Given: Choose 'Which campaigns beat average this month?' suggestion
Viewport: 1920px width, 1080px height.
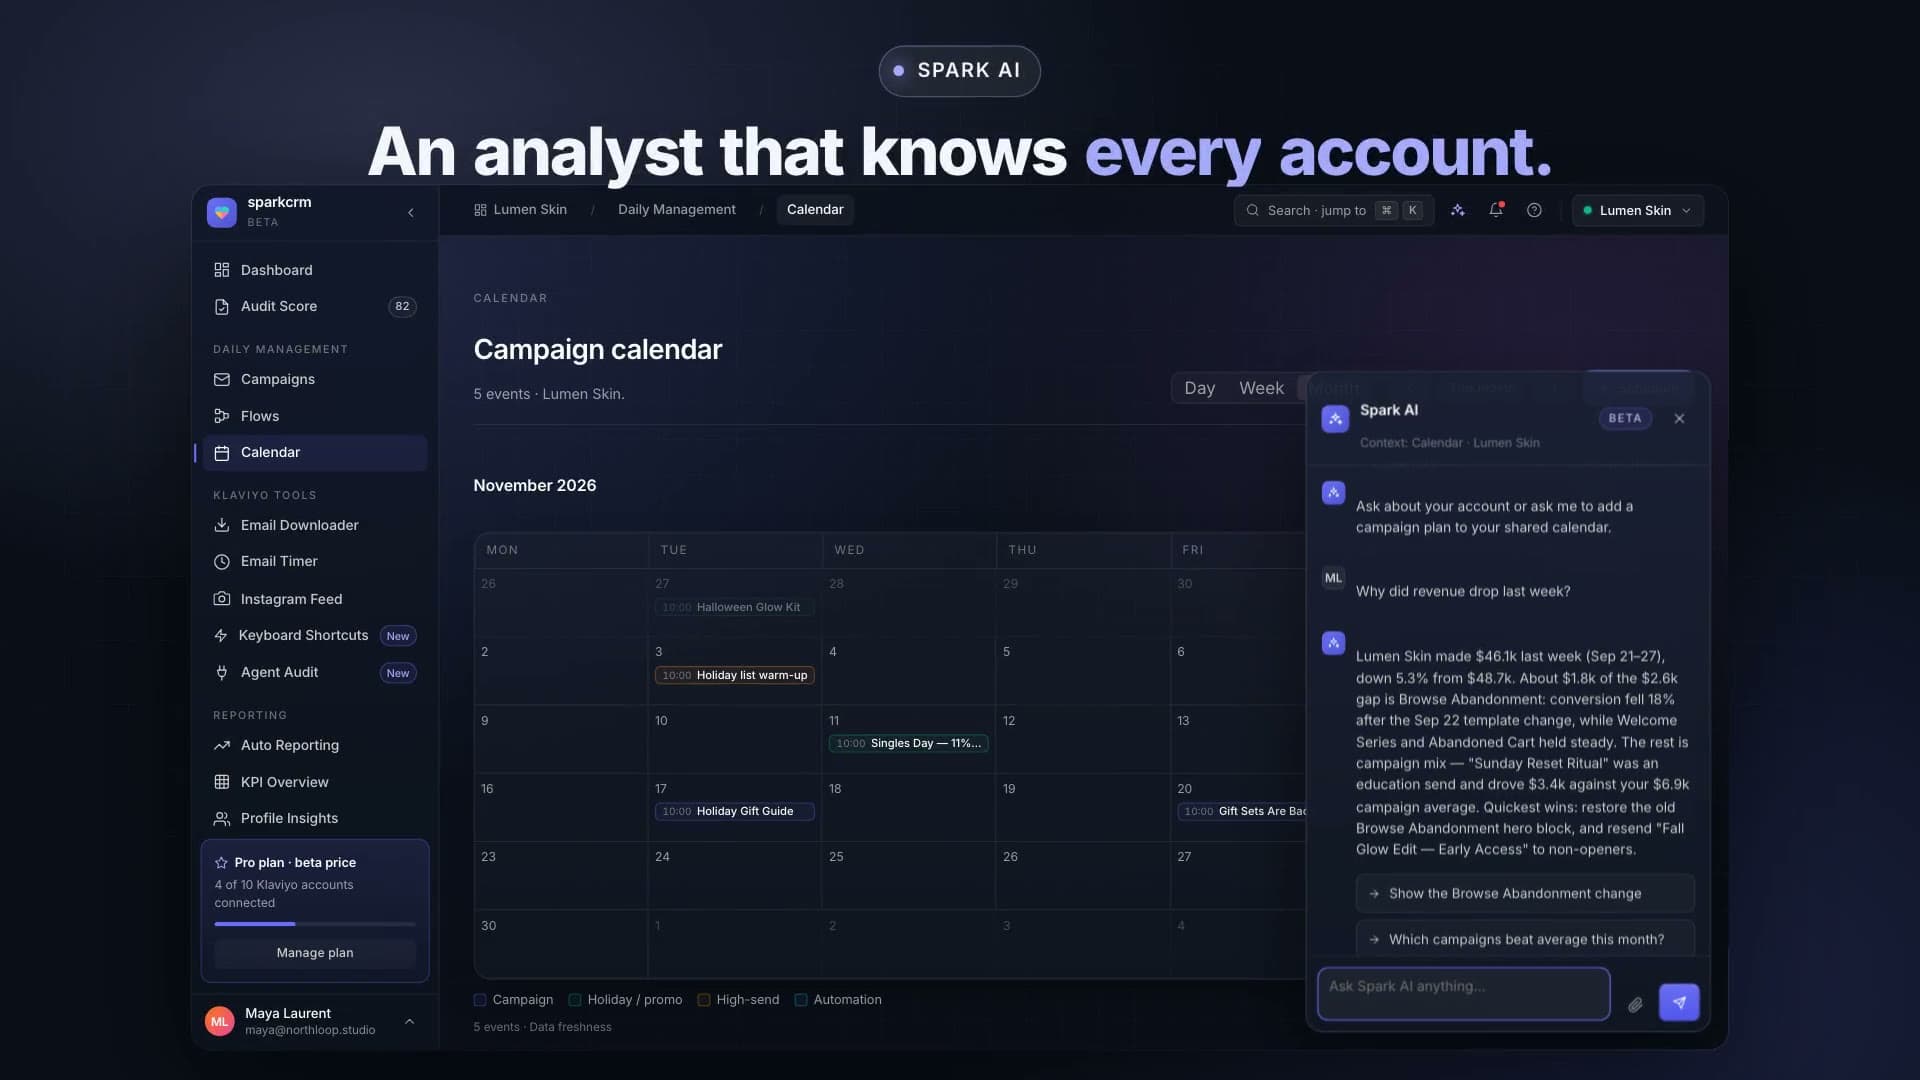Looking at the screenshot, I should 1525,939.
